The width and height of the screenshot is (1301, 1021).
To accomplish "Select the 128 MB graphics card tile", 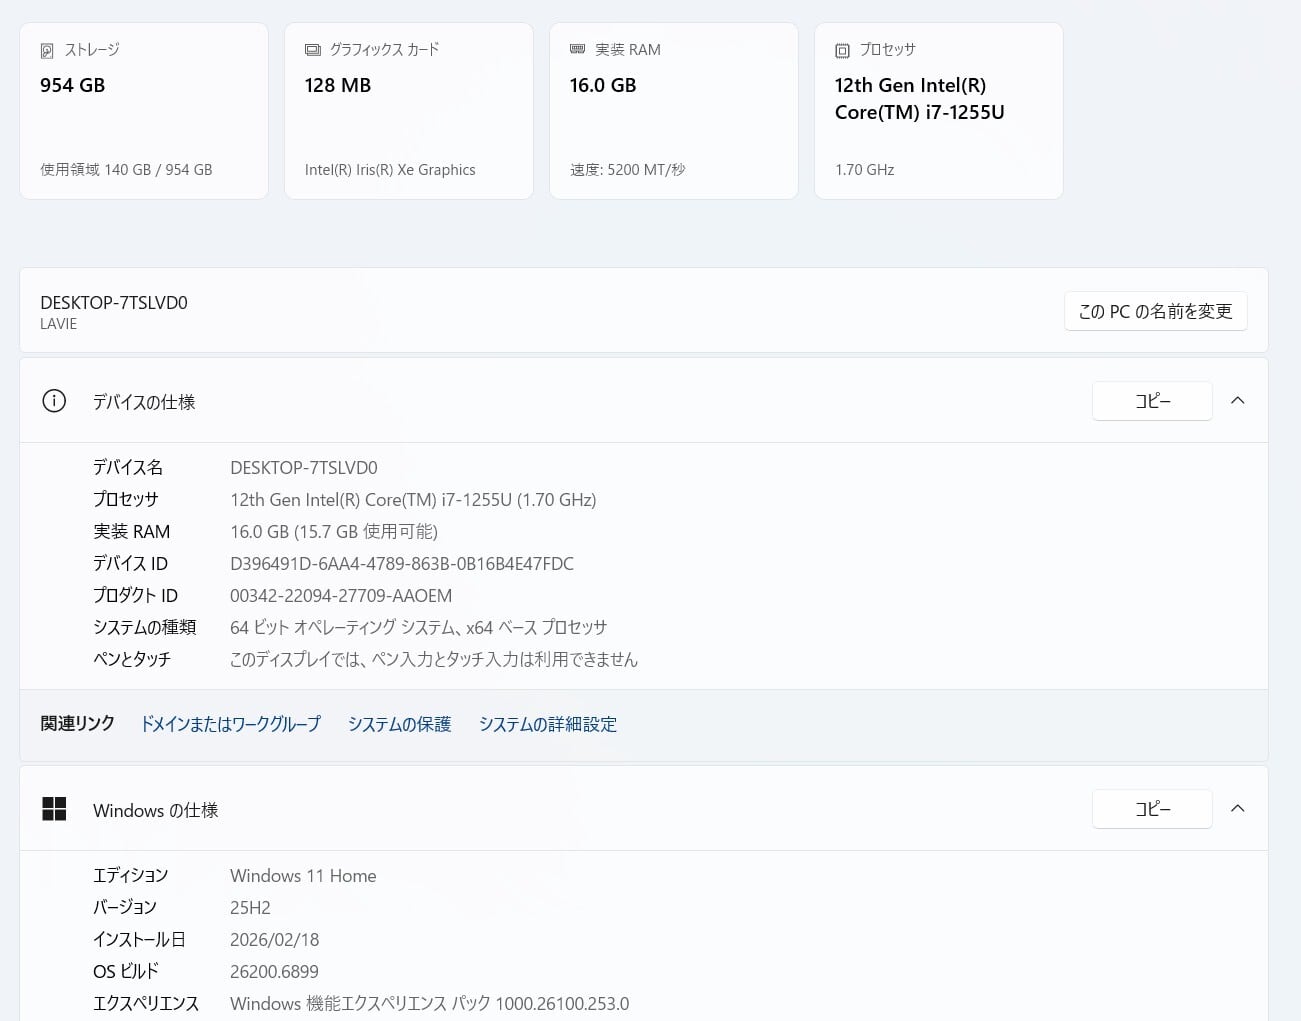I will 408,111.
